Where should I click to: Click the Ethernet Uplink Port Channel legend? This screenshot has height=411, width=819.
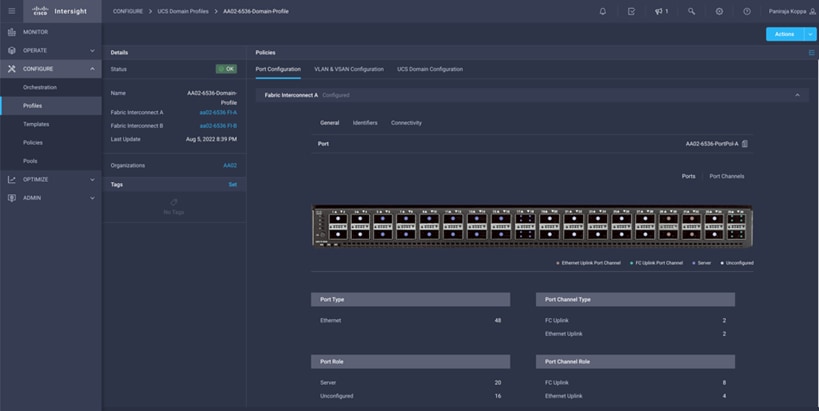(x=589, y=263)
